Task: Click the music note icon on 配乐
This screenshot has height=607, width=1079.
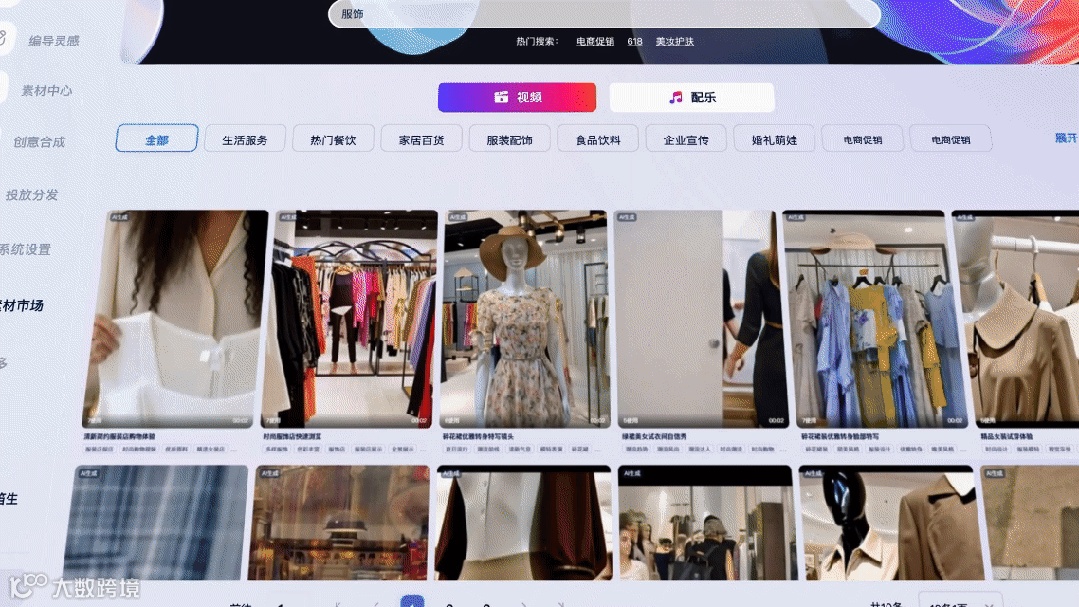Action: (674, 97)
